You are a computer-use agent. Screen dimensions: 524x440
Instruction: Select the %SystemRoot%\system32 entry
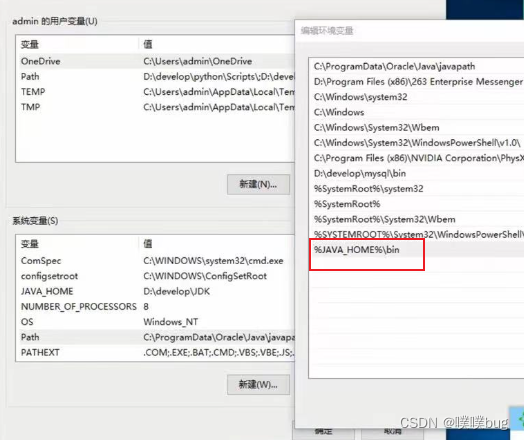tap(416, 189)
